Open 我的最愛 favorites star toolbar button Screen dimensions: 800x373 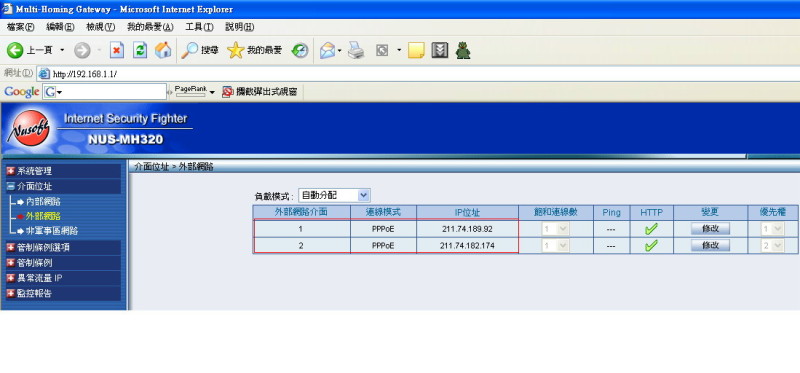point(254,50)
